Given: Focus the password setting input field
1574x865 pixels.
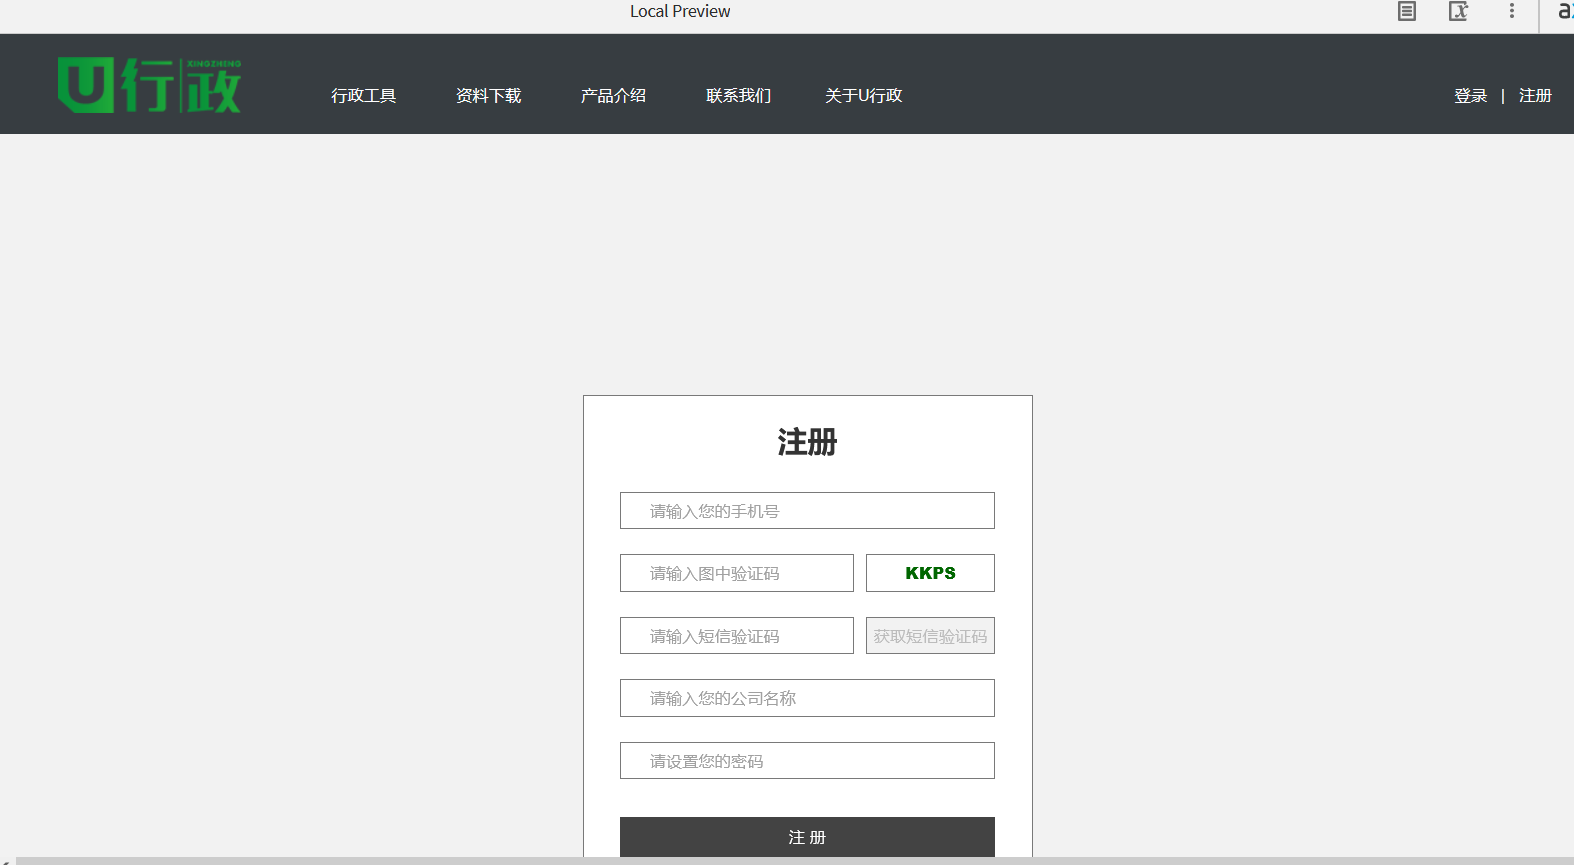Looking at the screenshot, I should 807,761.
